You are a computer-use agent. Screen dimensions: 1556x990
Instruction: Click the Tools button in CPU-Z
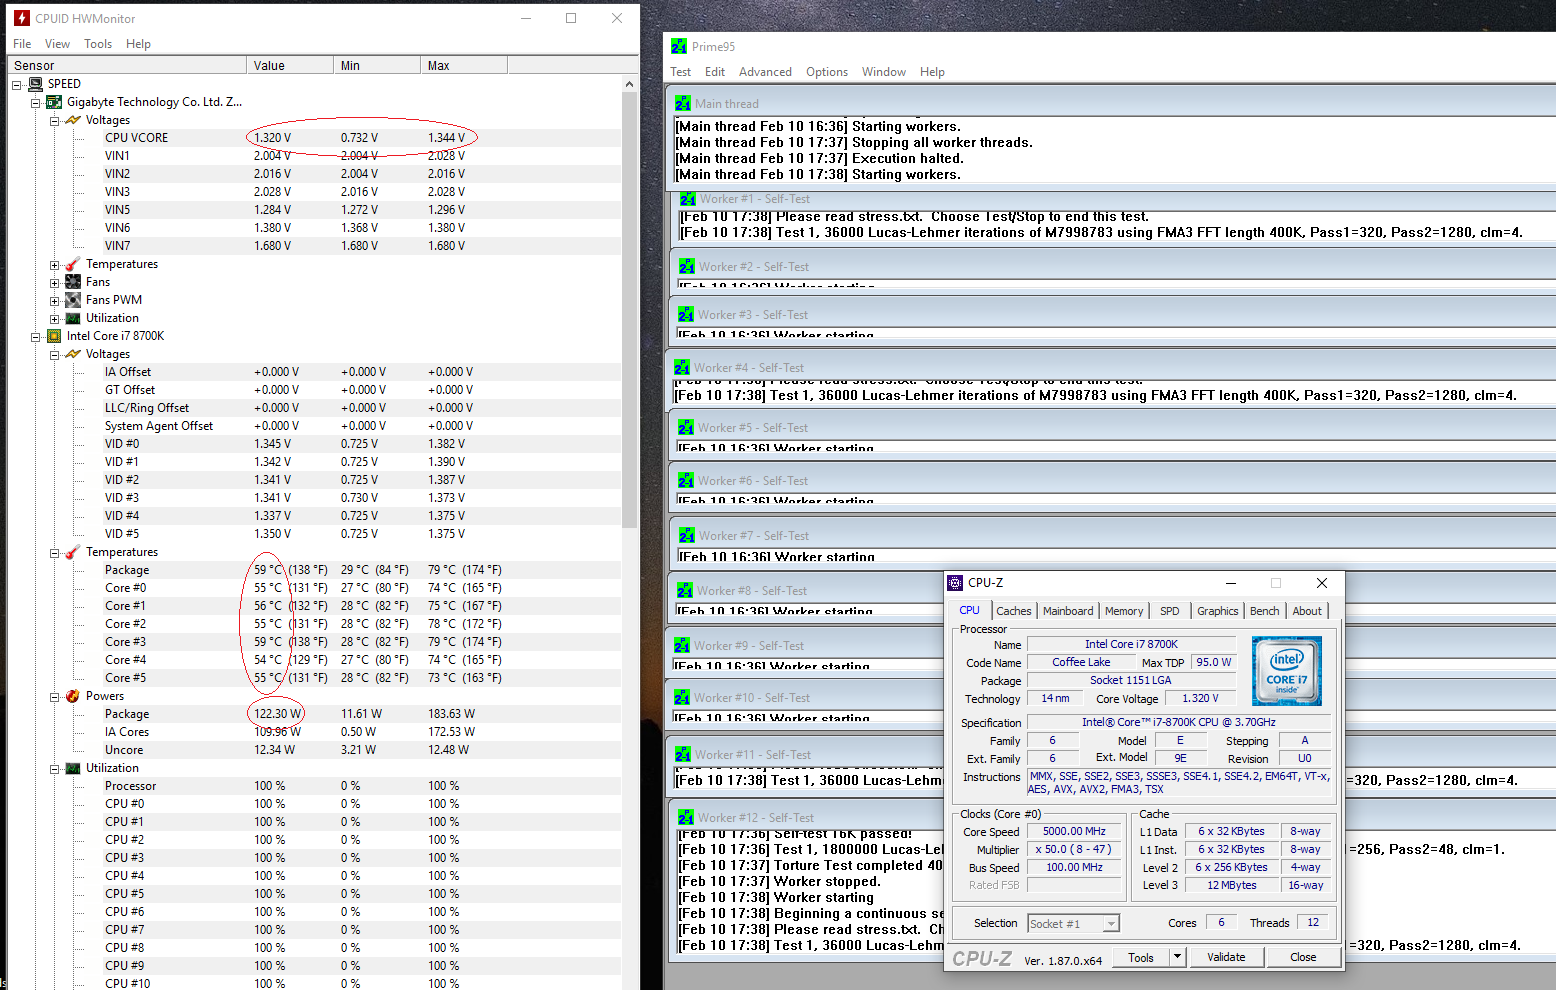point(1141,957)
